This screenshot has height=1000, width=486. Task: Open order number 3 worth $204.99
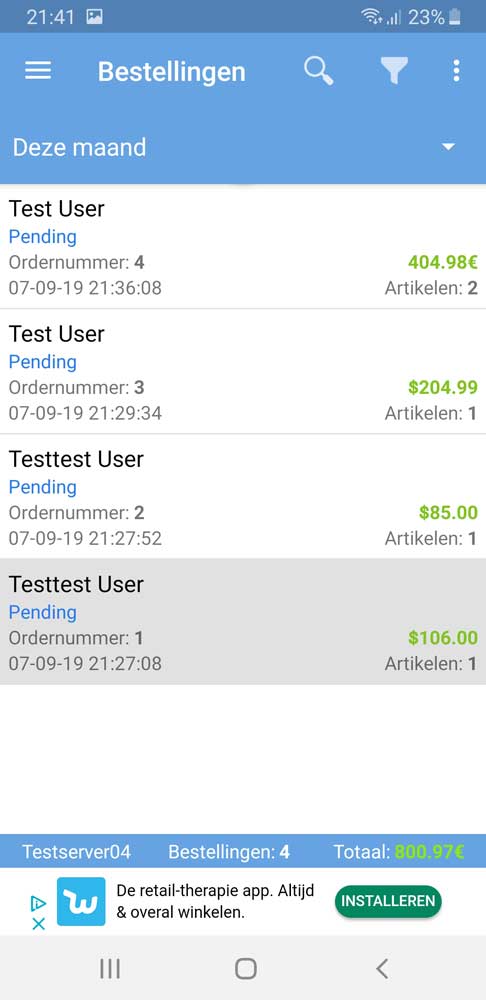tap(243, 372)
